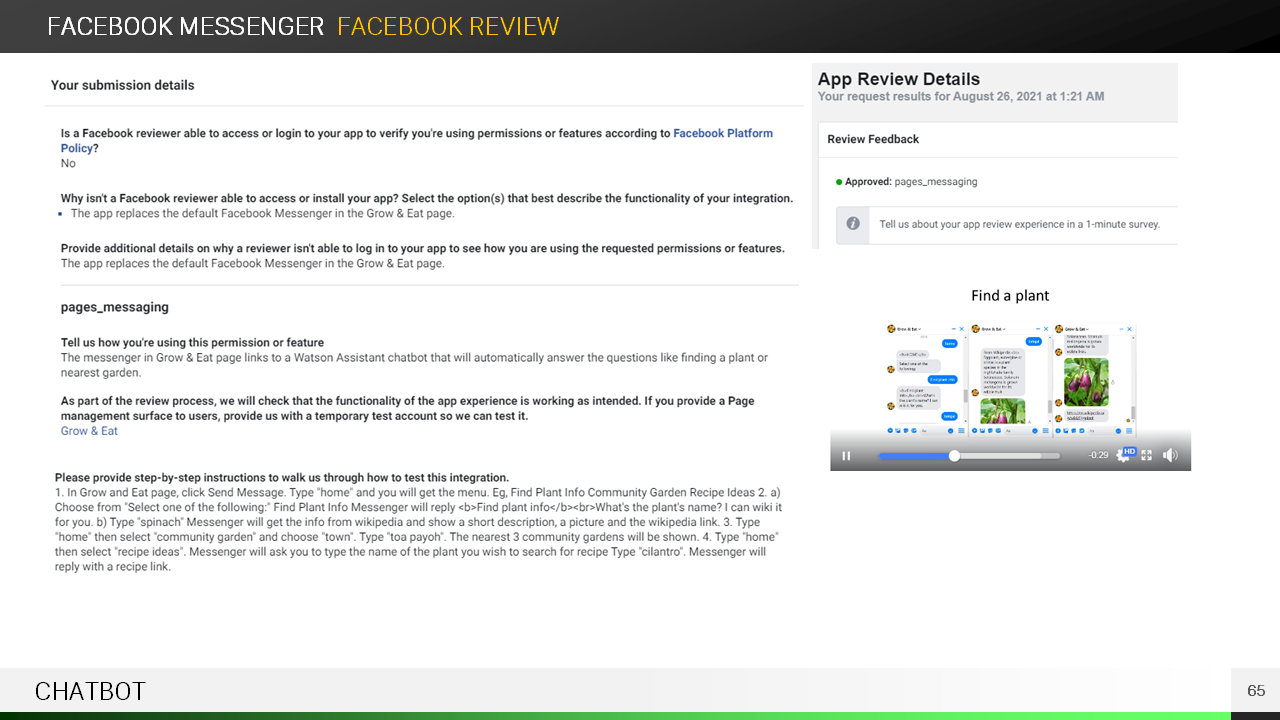Select the green Approved status dot
Screen dimensions: 1280x720
(x=838, y=182)
